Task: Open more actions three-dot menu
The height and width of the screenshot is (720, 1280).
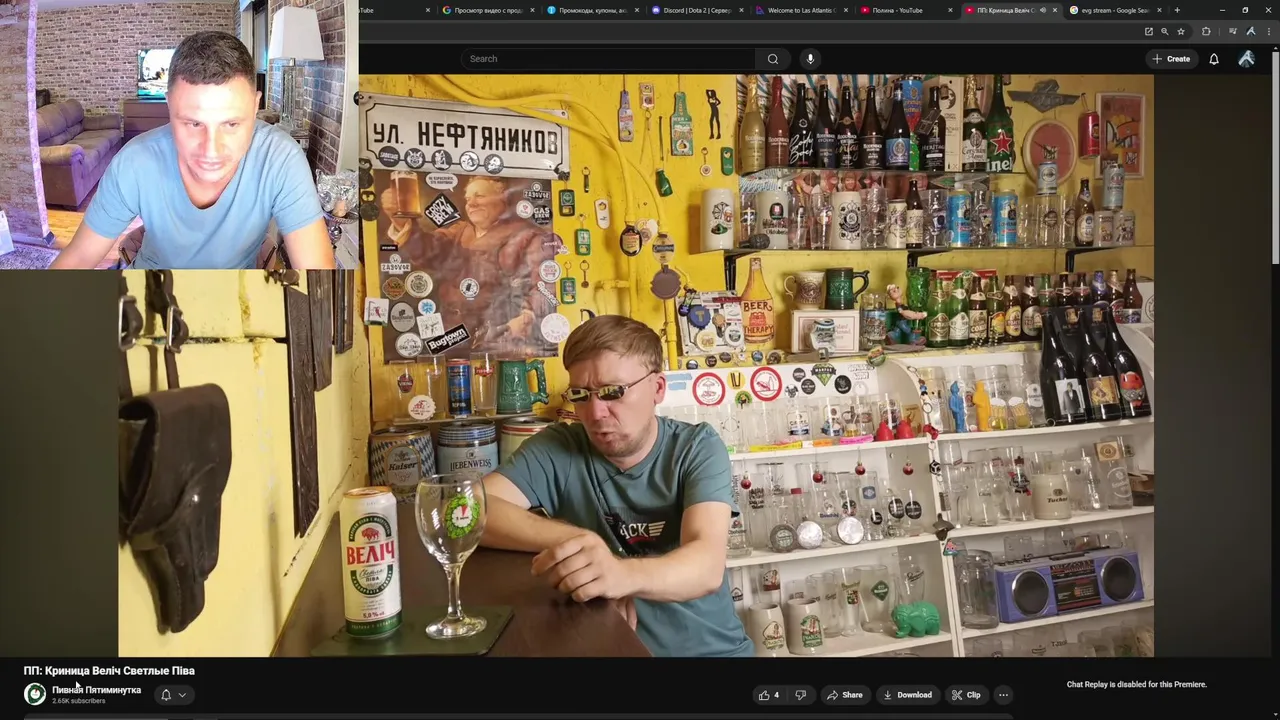Action: click(1003, 695)
